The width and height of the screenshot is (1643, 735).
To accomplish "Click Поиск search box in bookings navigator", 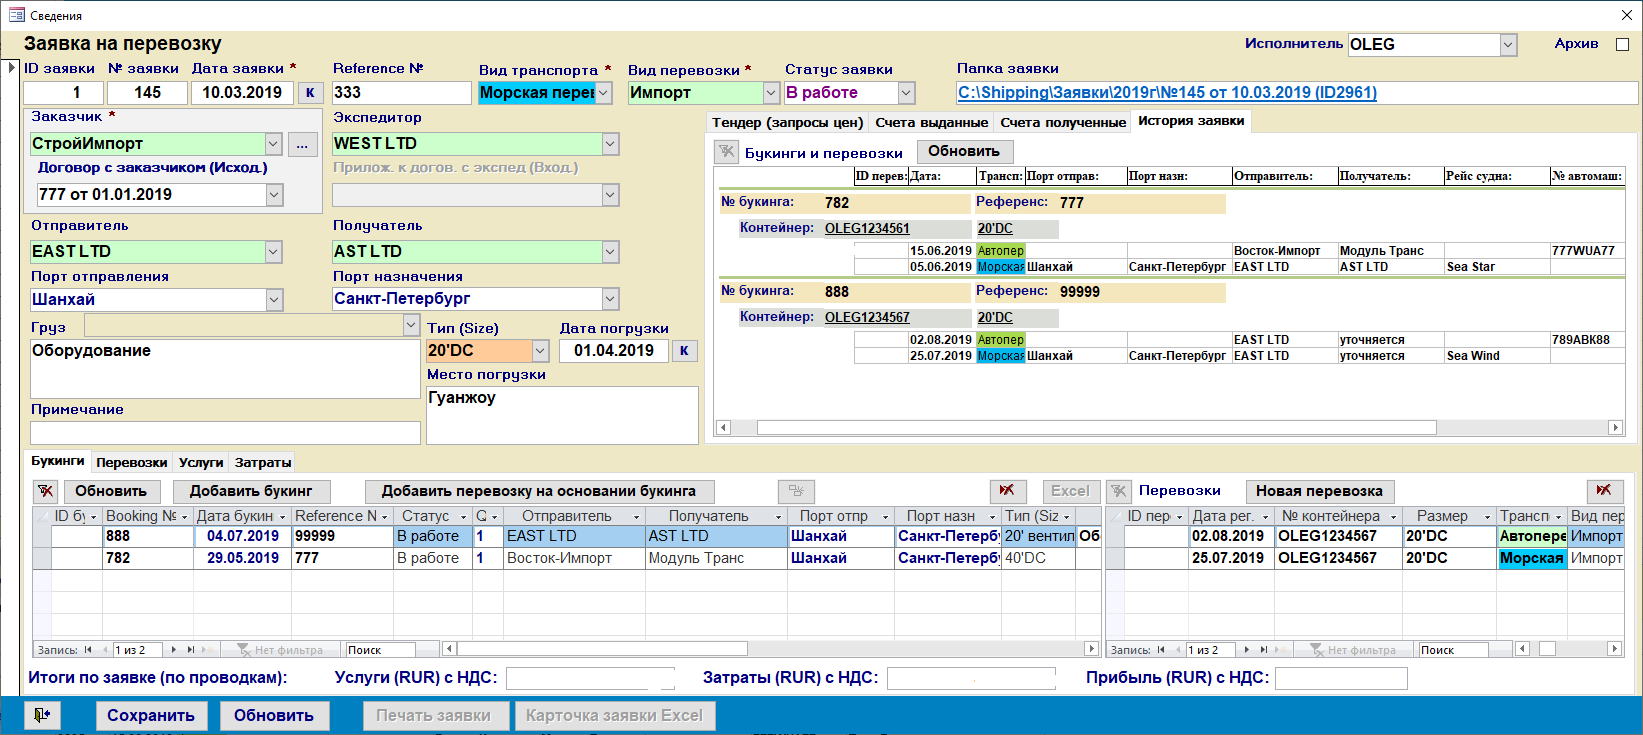I will click(x=379, y=650).
